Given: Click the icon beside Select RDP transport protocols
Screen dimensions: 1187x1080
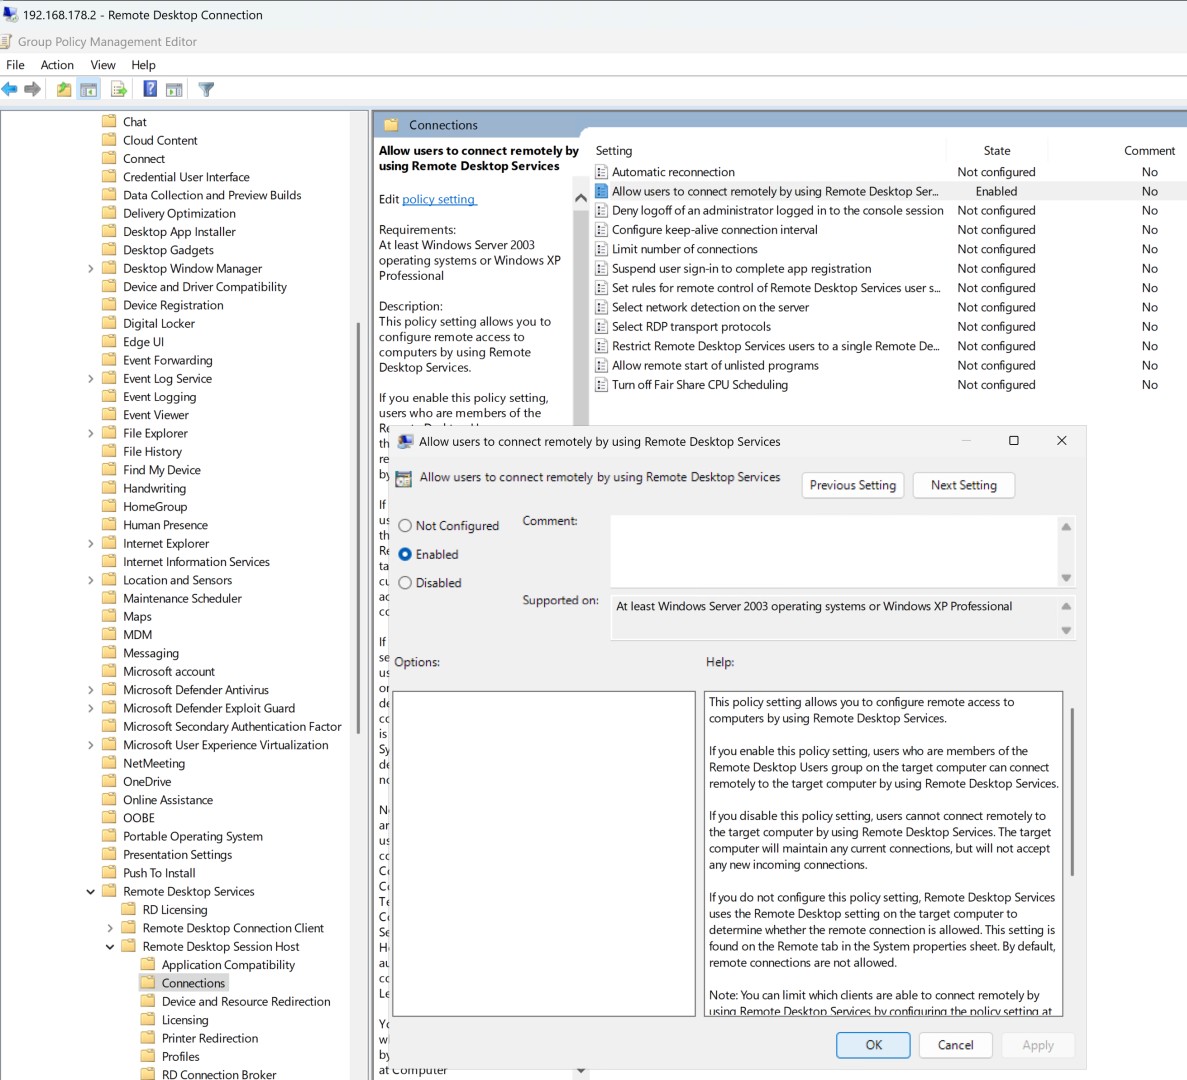Looking at the screenshot, I should pos(601,326).
